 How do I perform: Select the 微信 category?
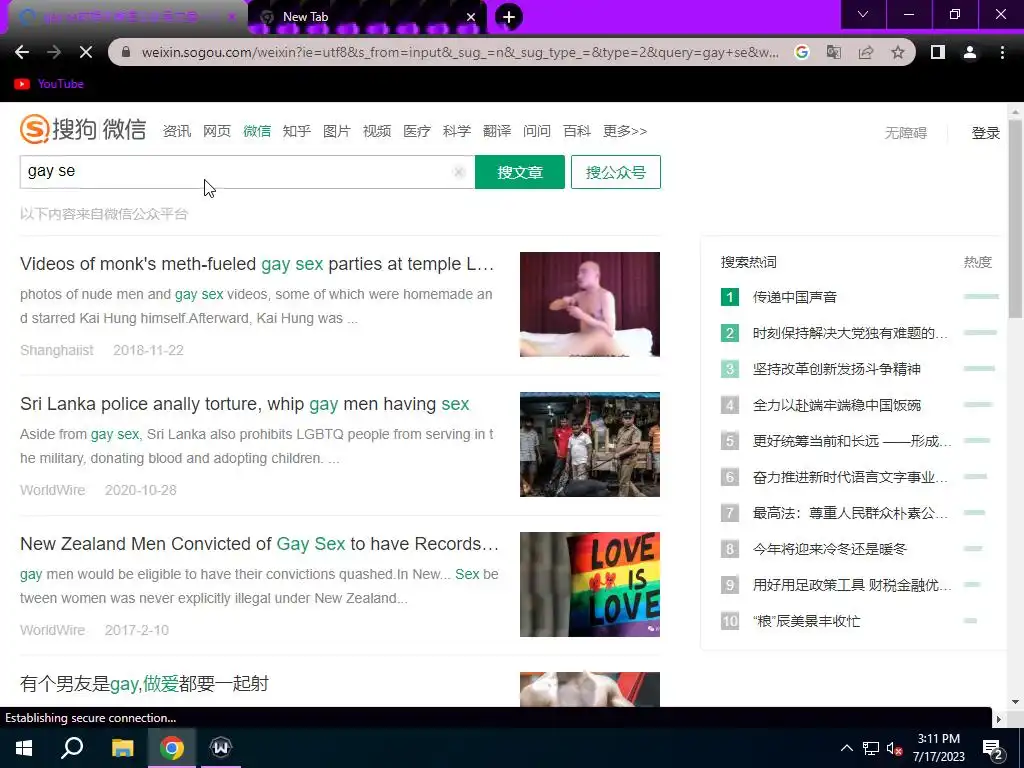tap(257, 131)
